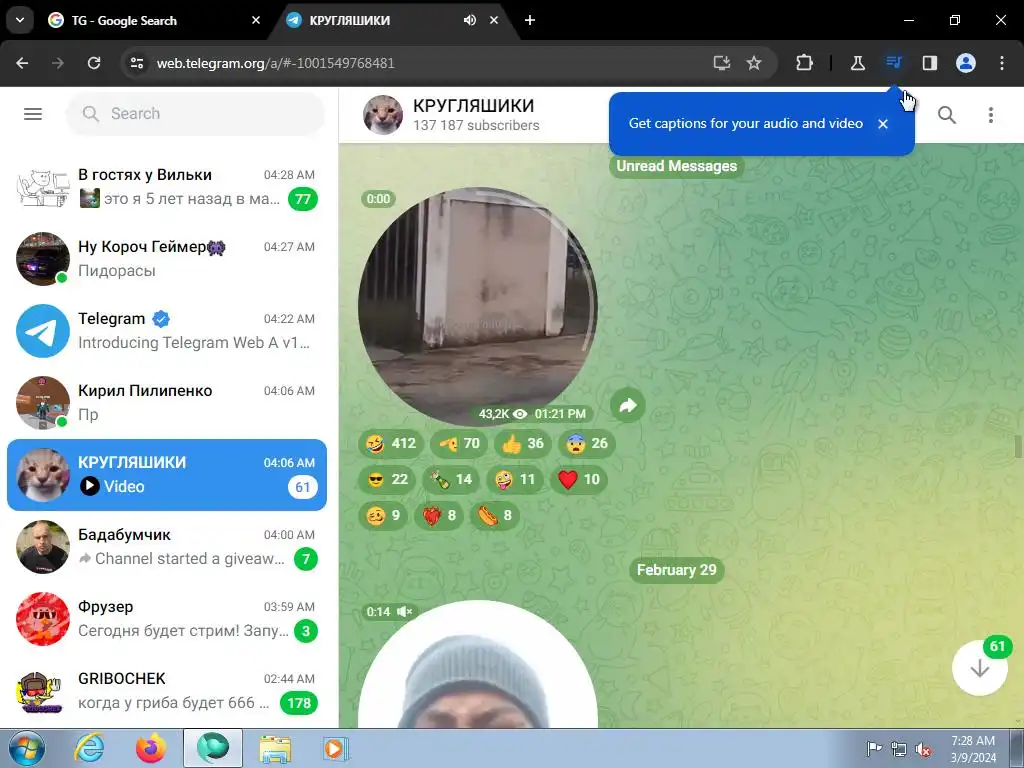Image resolution: width=1024 pixels, height=768 pixels.
Task: Forward the round video with share arrow
Action: tap(628, 406)
